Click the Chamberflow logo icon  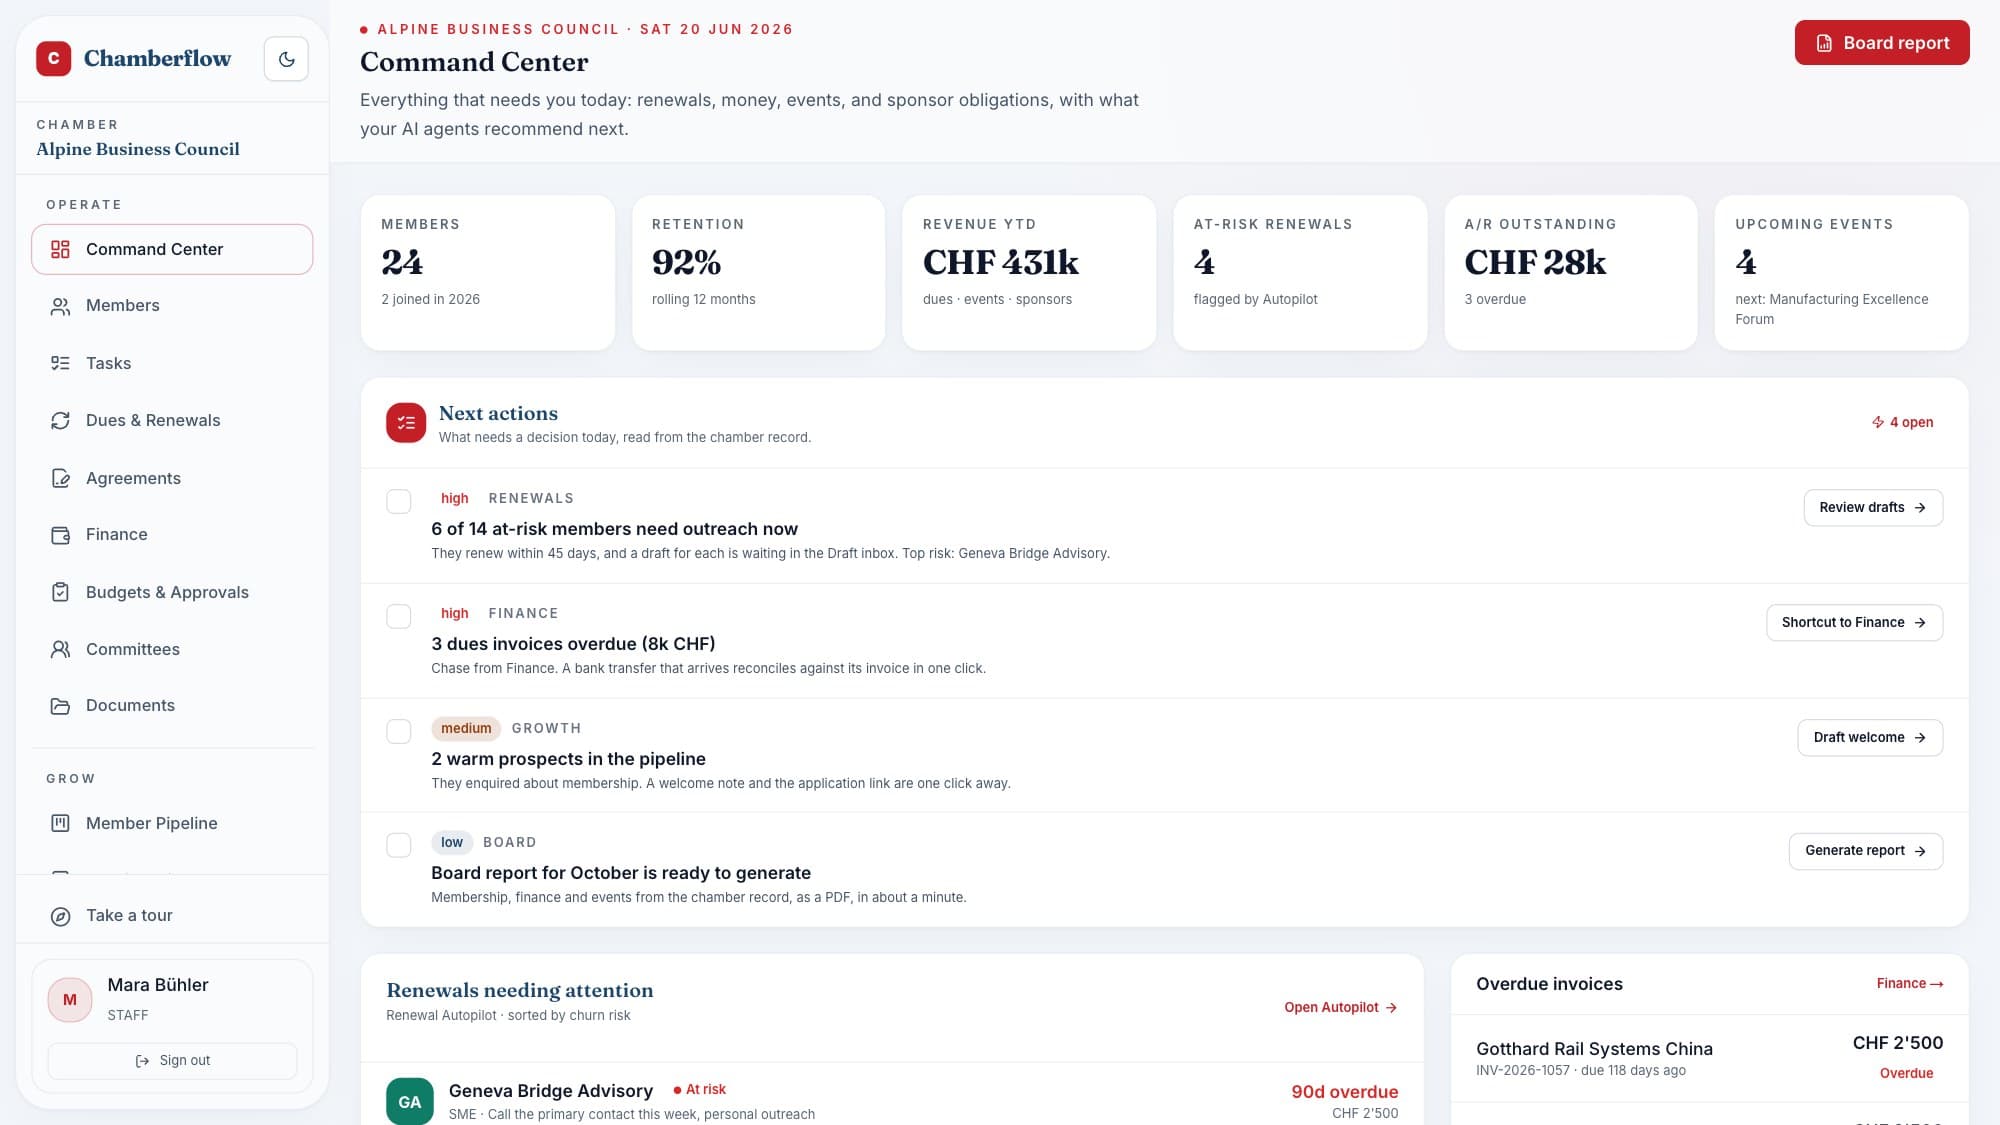pyautogui.click(x=54, y=59)
